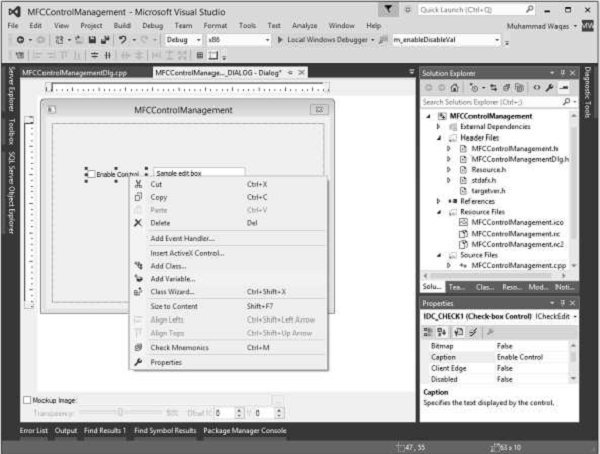Click the Categorized icon in Properties panel
Image resolution: width=600 pixels, height=454 pixels.
[x=428, y=332]
